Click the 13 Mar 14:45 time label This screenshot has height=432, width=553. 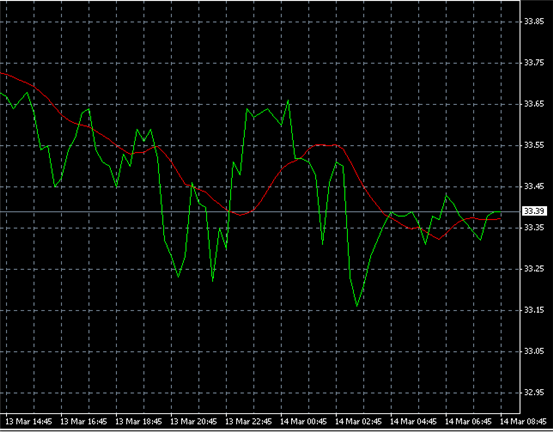pyautogui.click(x=29, y=421)
